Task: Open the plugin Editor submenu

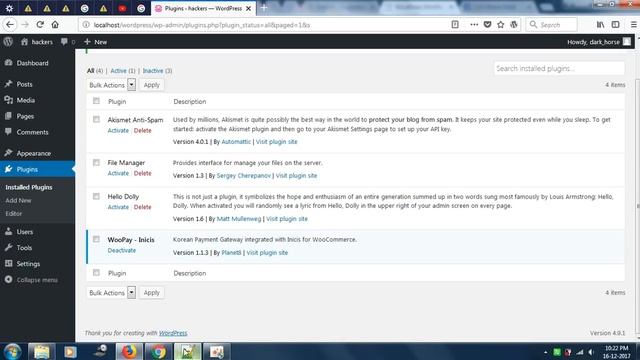Action: 13,213
